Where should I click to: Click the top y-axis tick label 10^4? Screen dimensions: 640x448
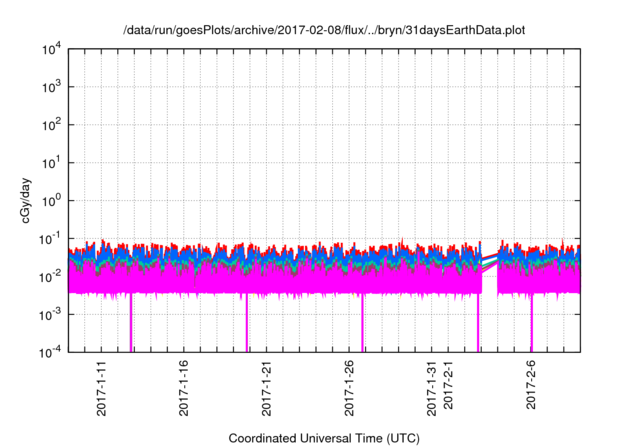(x=51, y=49)
